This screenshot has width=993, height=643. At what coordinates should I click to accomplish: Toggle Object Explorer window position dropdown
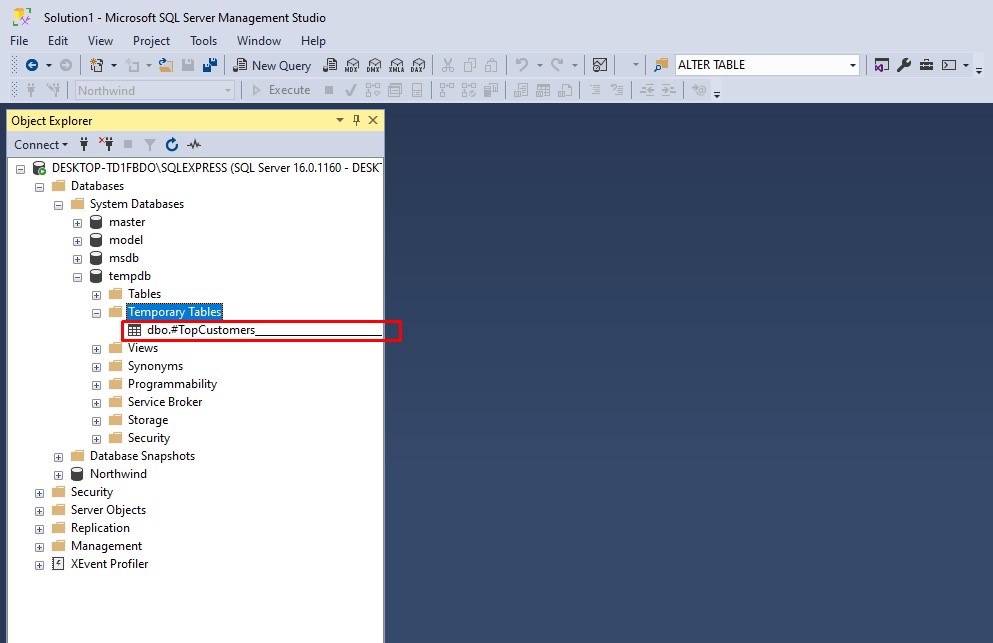pyautogui.click(x=340, y=120)
